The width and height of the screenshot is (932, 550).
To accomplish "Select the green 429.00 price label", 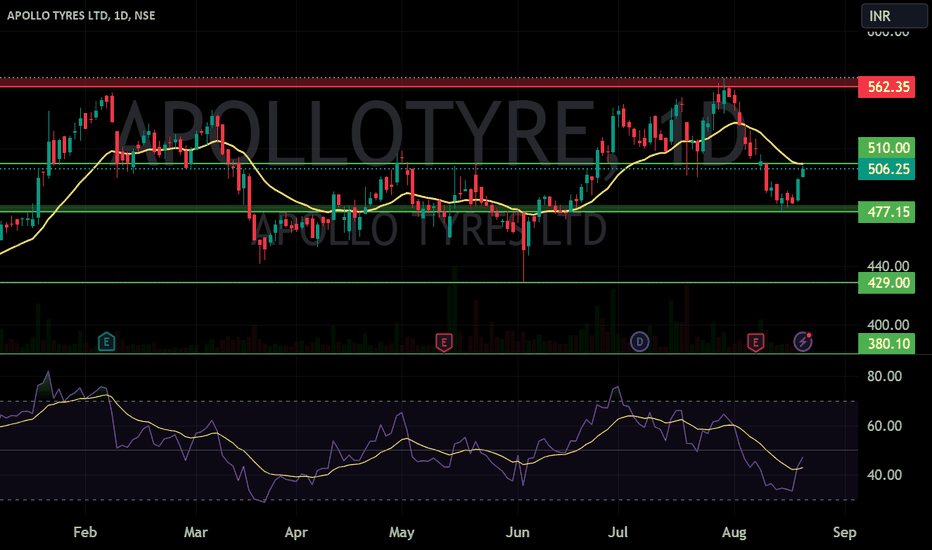I will pyautogui.click(x=886, y=282).
